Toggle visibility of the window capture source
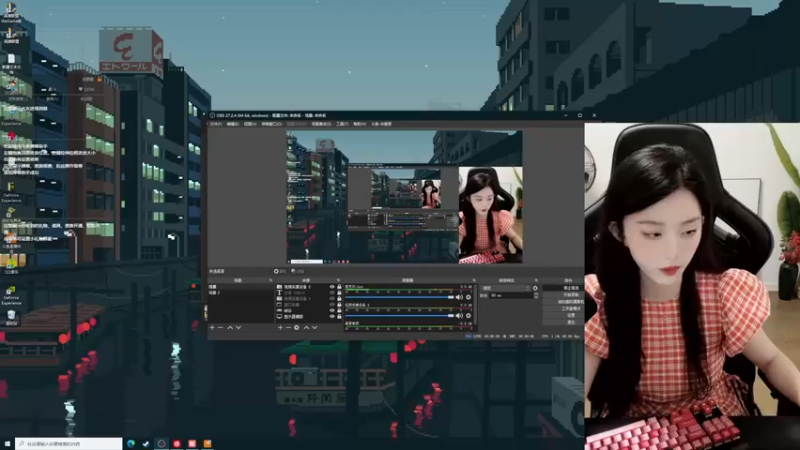The height and width of the screenshot is (450, 800). (332, 305)
